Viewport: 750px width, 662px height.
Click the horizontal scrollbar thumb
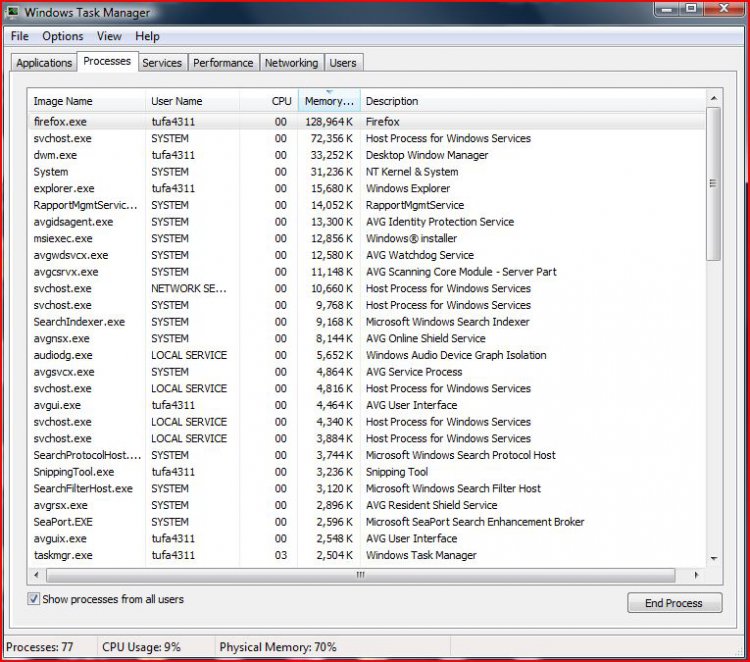(x=361, y=574)
